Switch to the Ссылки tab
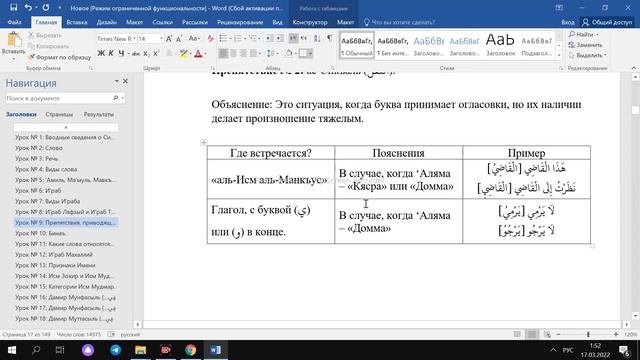 tap(162, 22)
